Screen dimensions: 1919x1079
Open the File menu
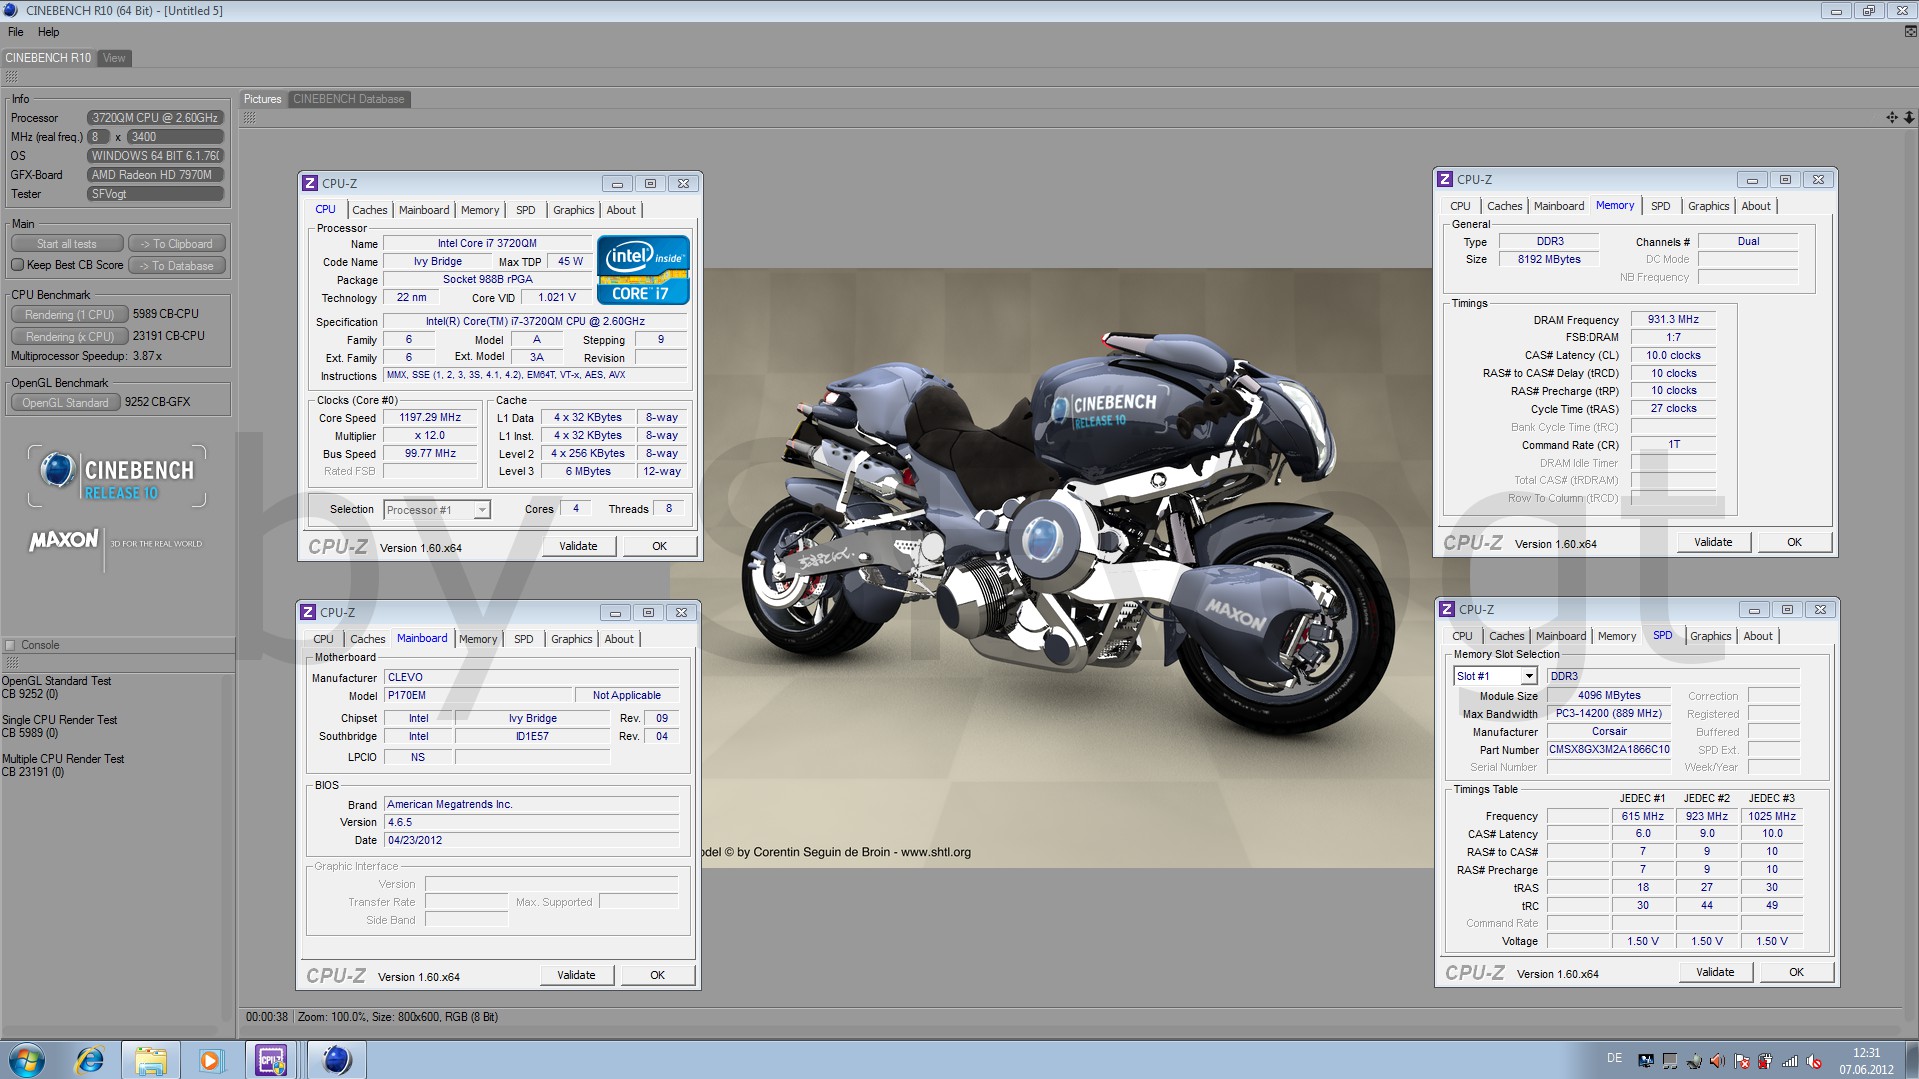tap(16, 32)
